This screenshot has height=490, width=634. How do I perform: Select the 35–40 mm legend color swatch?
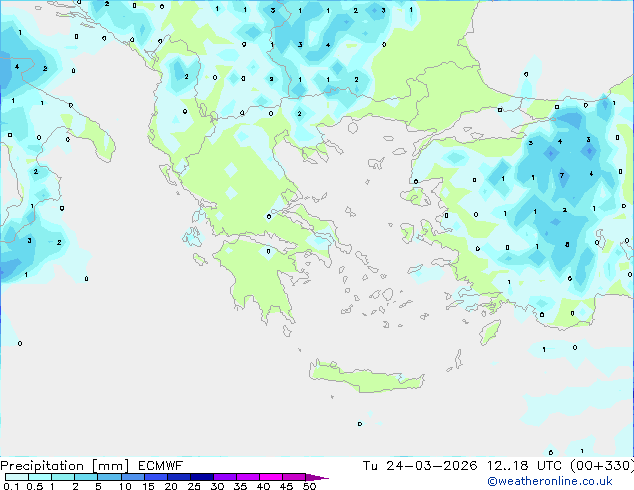248,477
